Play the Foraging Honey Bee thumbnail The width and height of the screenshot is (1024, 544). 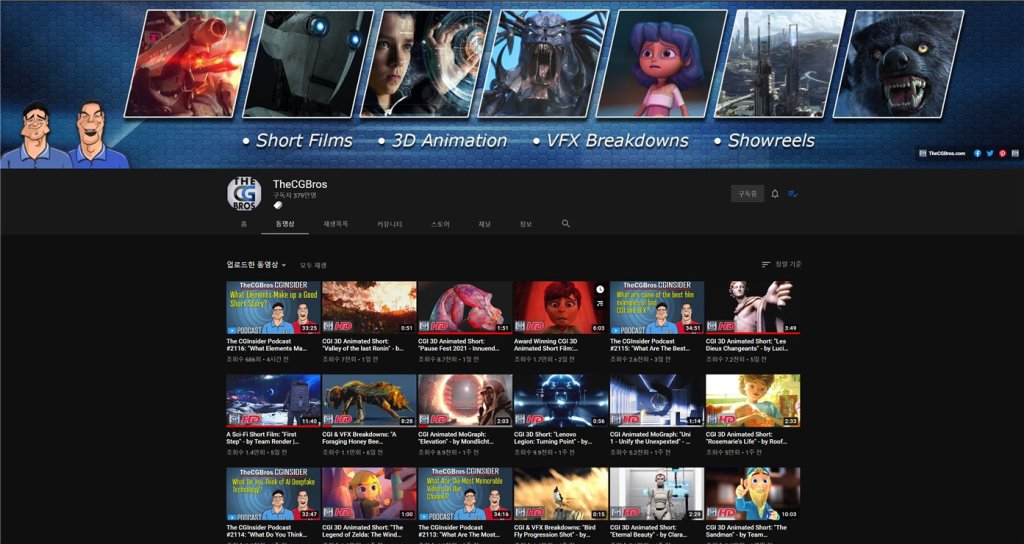[370, 400]
